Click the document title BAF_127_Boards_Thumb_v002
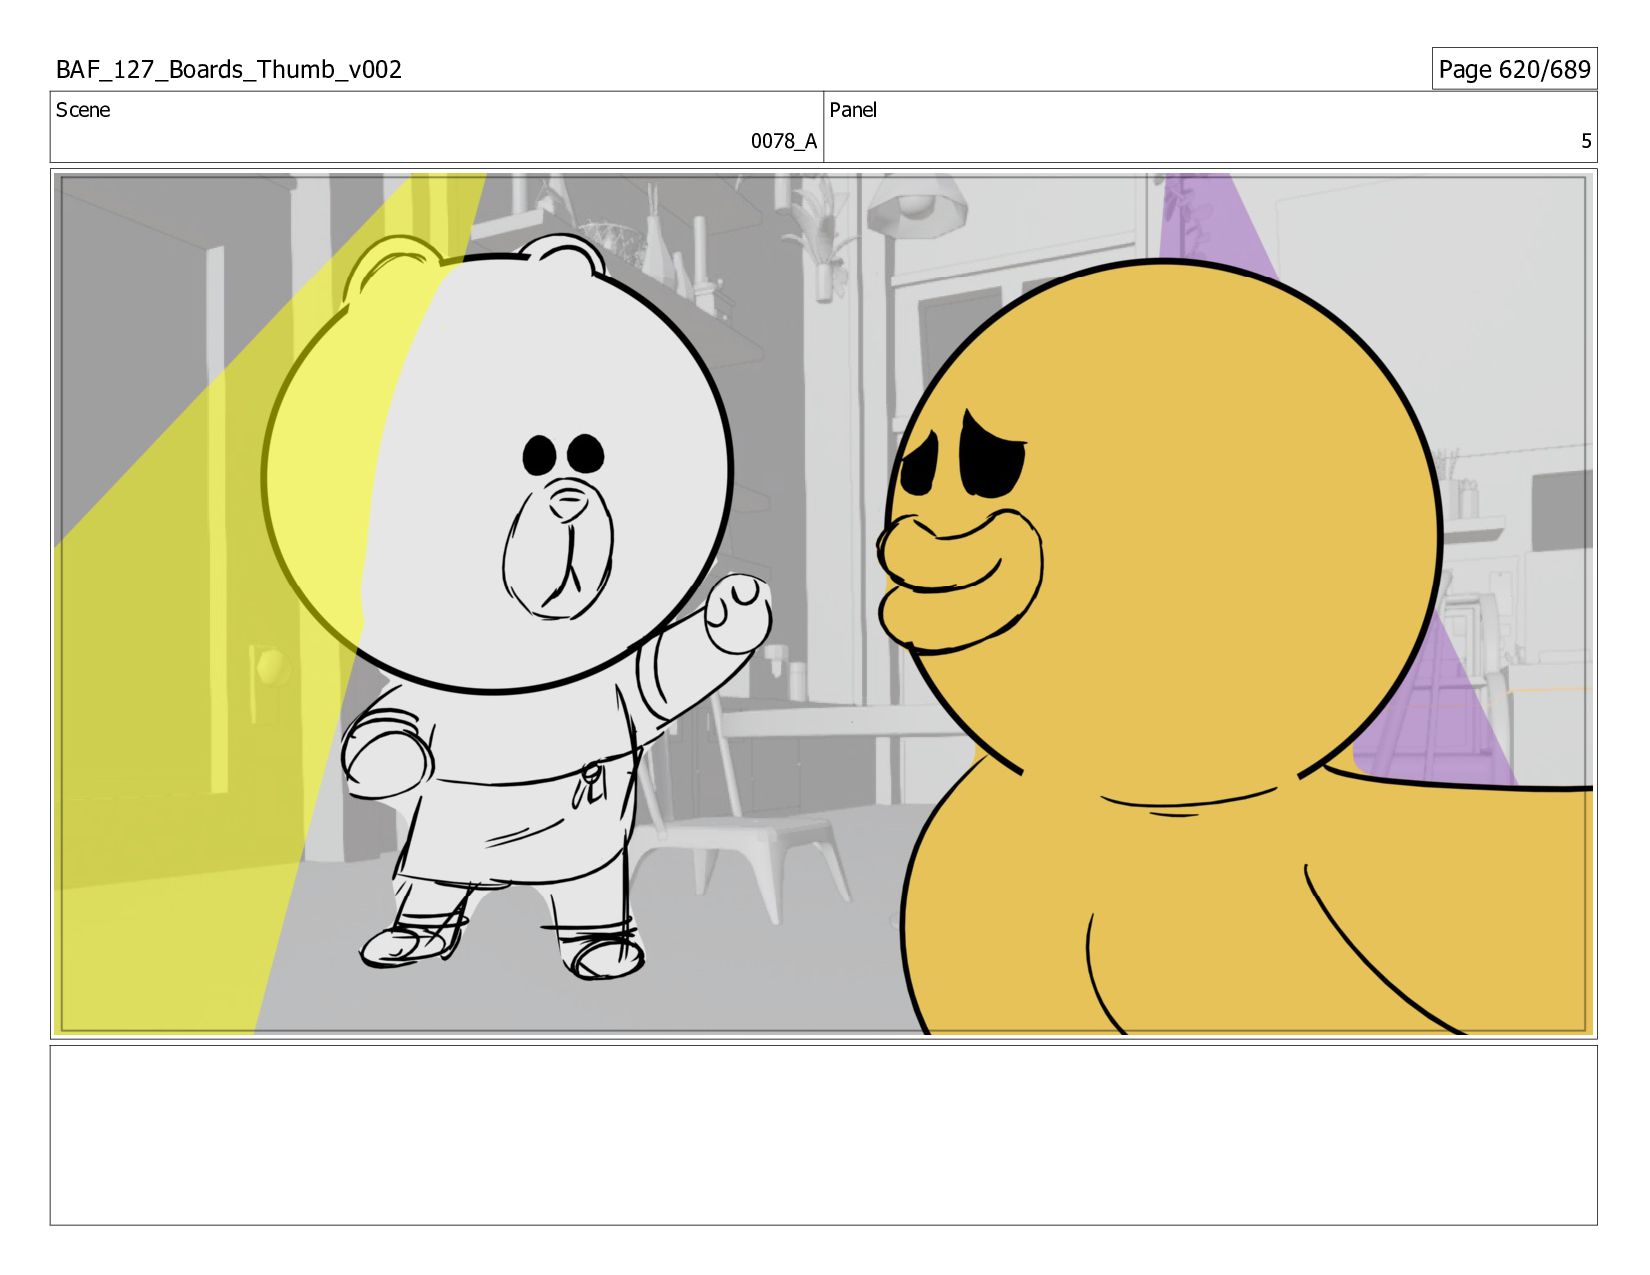Image resolution: width=1650 pixels, height=1275 pixels. 229,69
